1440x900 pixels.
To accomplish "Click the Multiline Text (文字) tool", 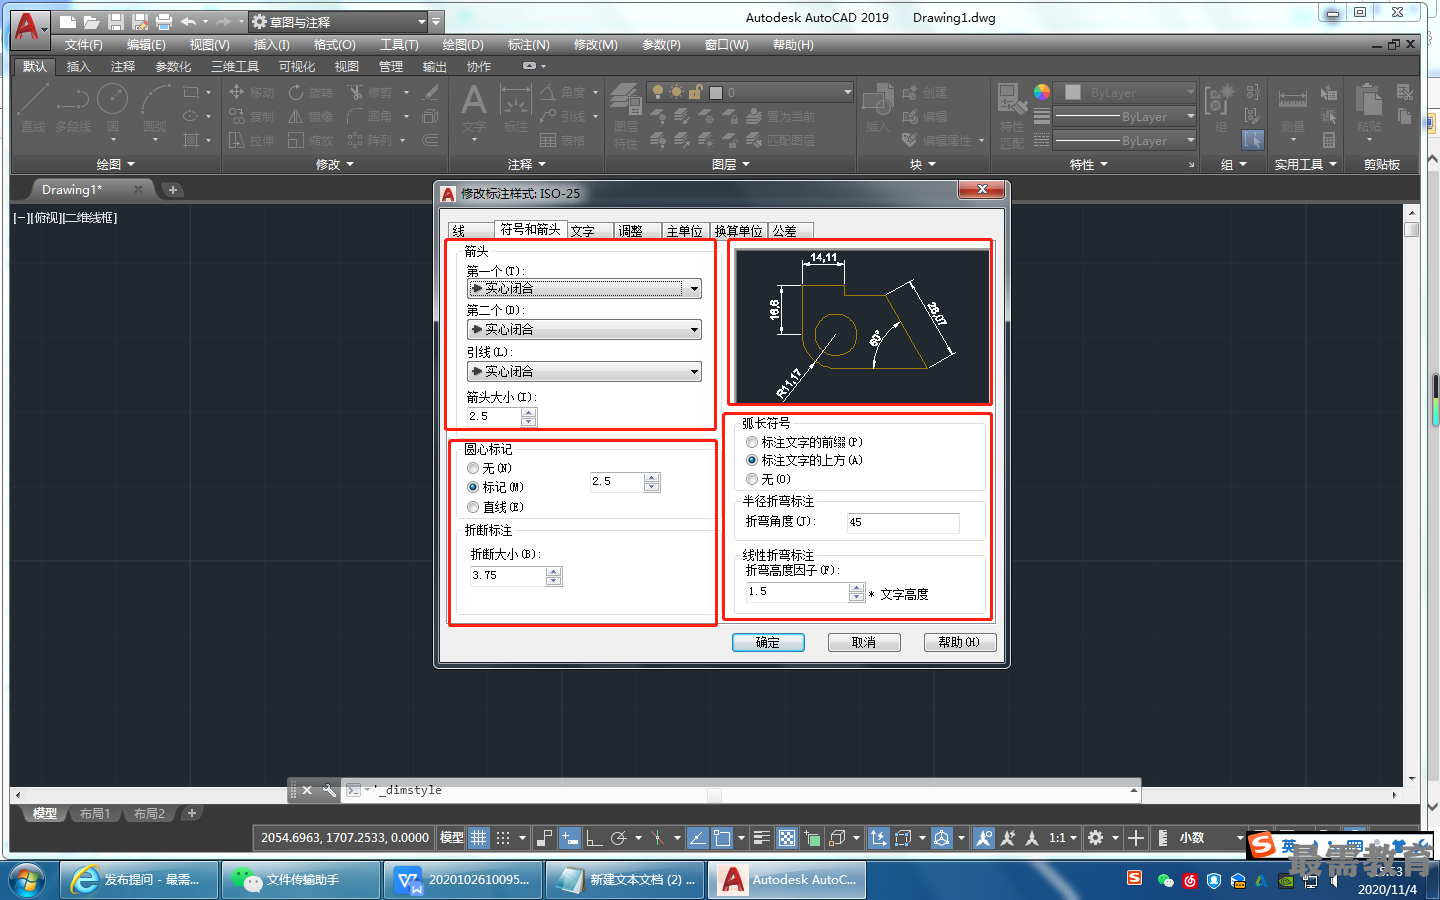I will coord(473,108).
